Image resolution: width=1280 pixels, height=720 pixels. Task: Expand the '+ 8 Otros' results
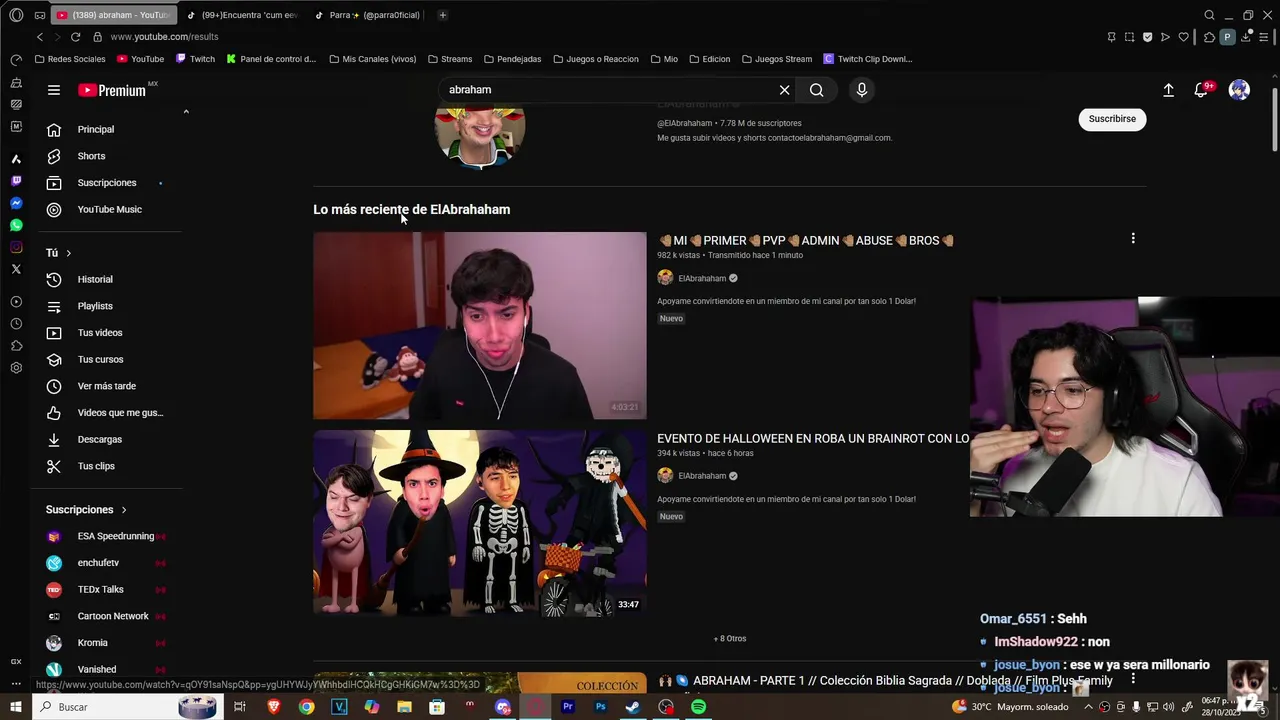tap(730, 639)
